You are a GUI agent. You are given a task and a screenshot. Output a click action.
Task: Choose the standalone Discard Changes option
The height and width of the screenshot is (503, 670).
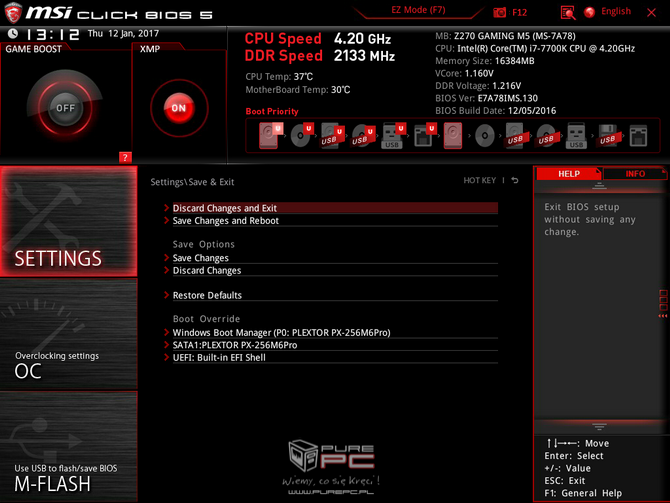[335, 271]
